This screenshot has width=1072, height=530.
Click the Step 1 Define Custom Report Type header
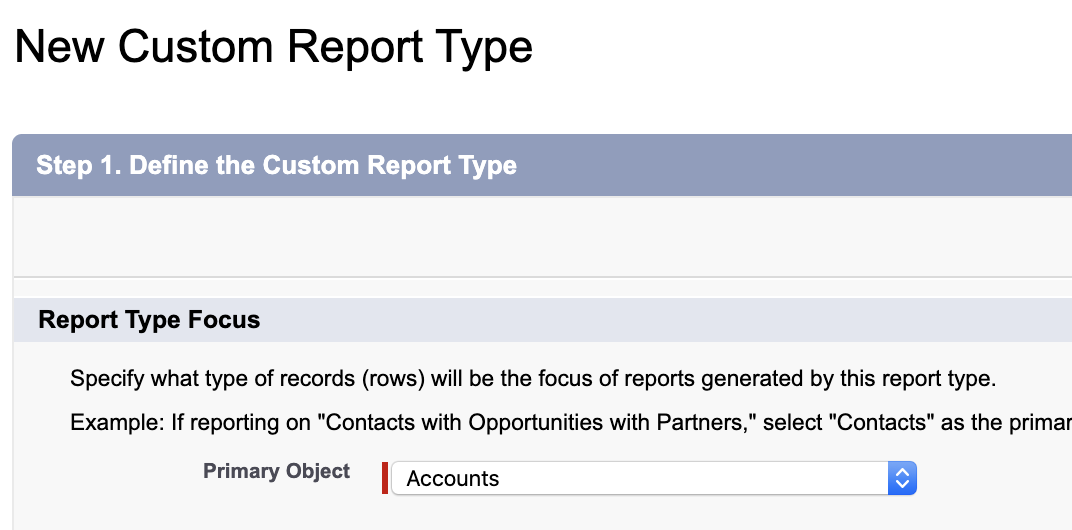(x=276, y=165)
